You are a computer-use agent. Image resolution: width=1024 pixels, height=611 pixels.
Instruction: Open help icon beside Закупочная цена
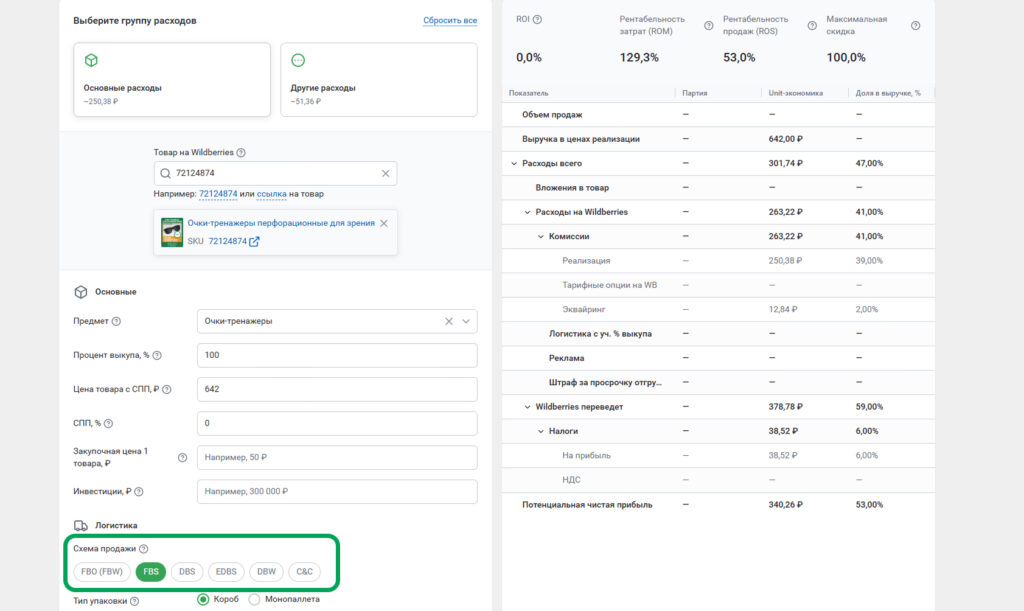[x=182, y=458]
